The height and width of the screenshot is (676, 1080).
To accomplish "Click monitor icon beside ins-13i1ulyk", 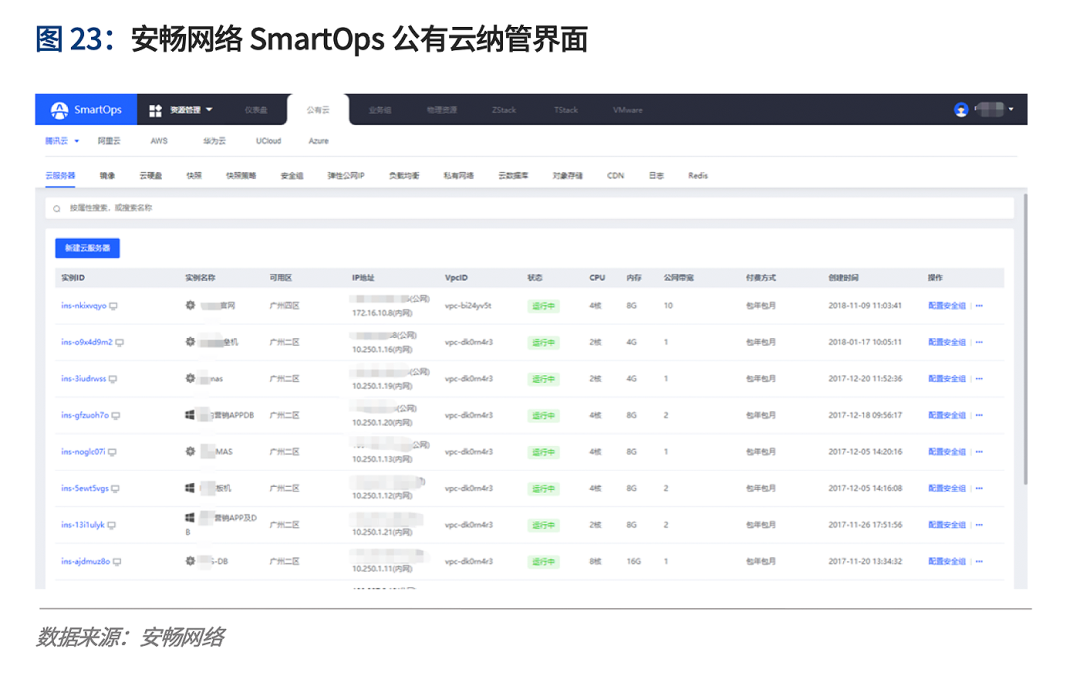I will pos(112,525).
